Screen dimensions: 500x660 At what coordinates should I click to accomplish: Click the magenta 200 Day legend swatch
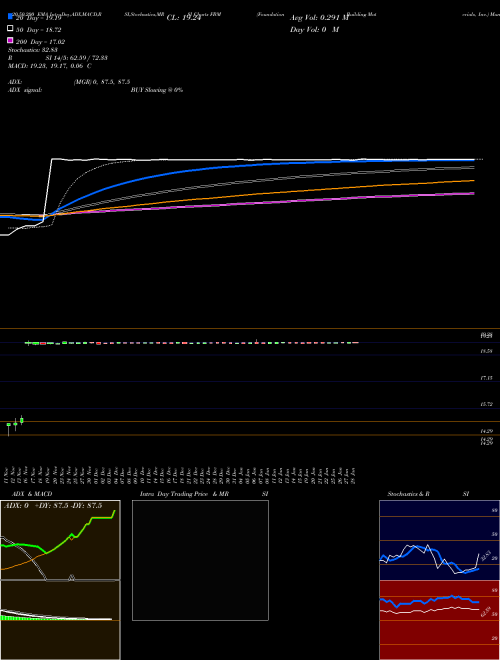pyautogui.click(x=10, y=40)
